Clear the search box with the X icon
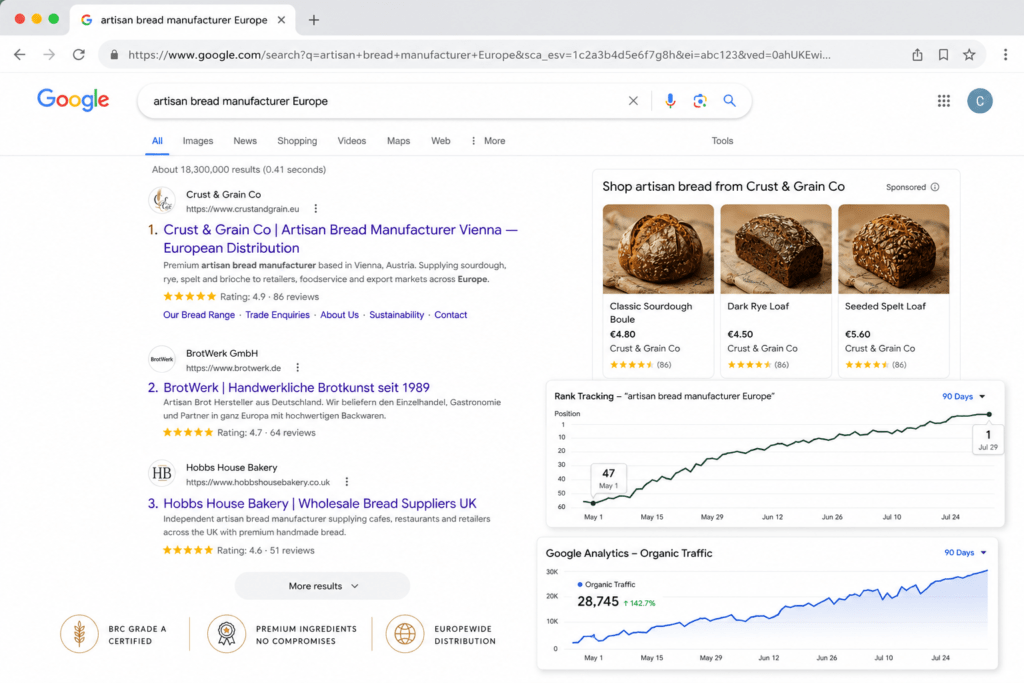Screen dimensions: 1024x683 coord(633,101)
